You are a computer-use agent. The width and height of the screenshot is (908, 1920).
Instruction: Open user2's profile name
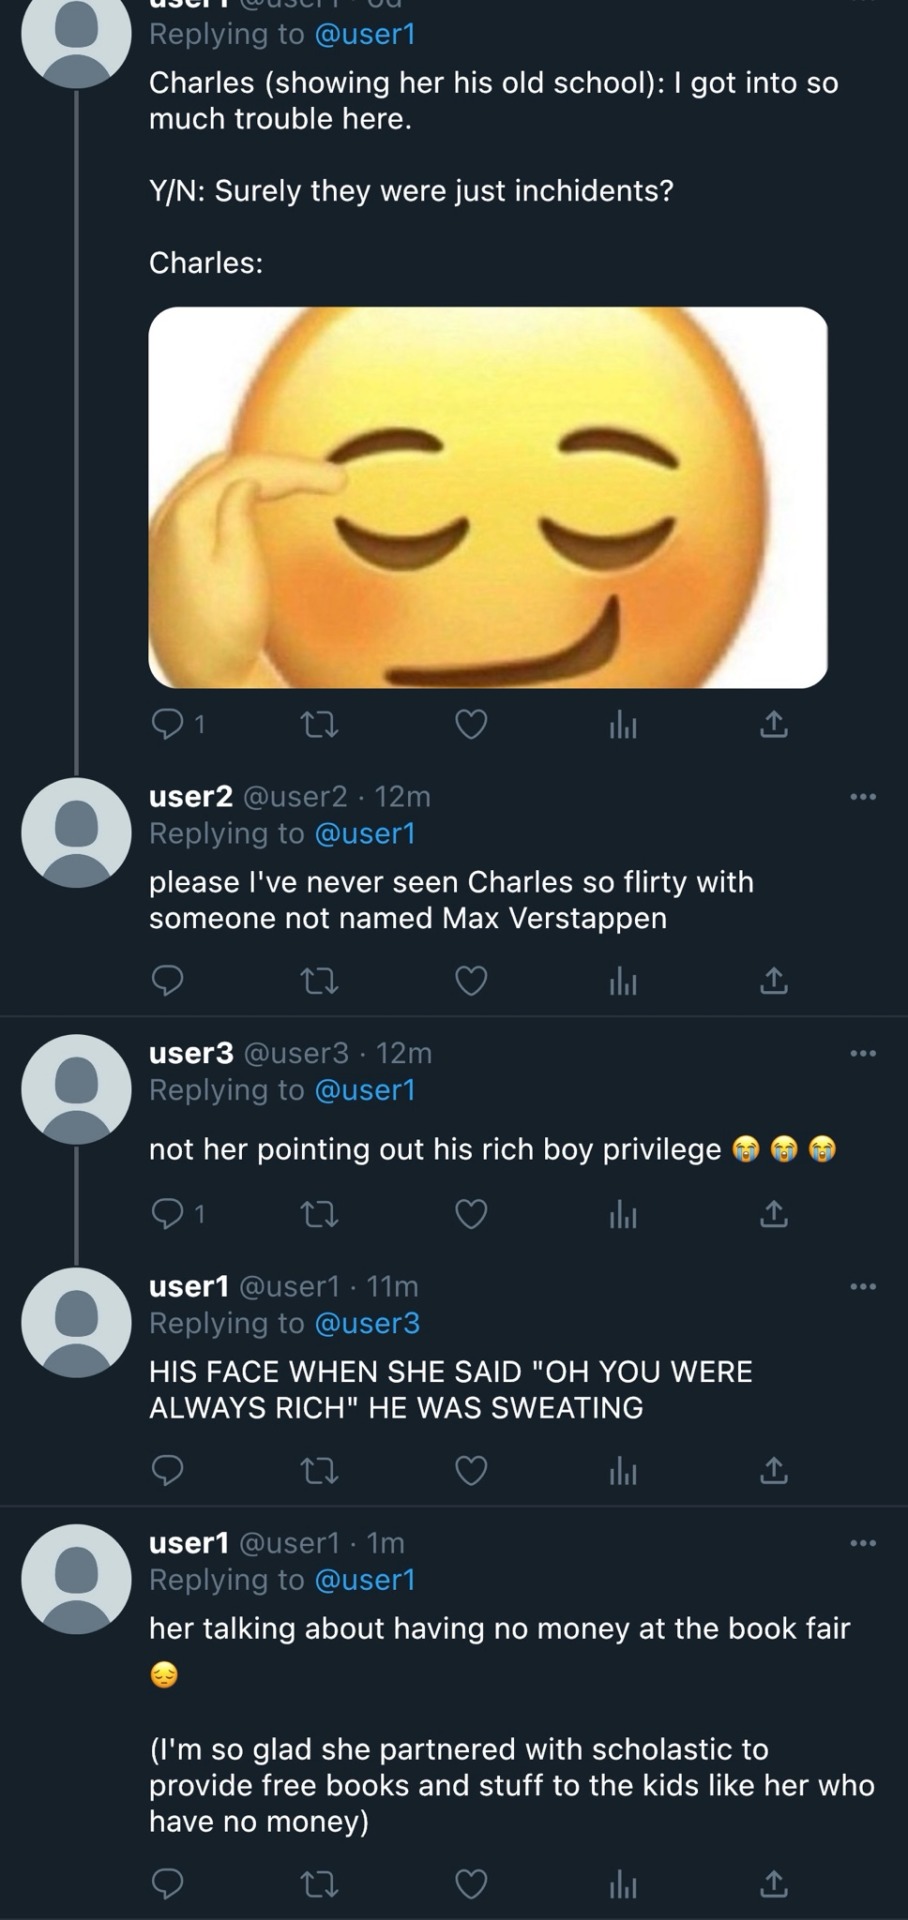[x=191, y=797]
